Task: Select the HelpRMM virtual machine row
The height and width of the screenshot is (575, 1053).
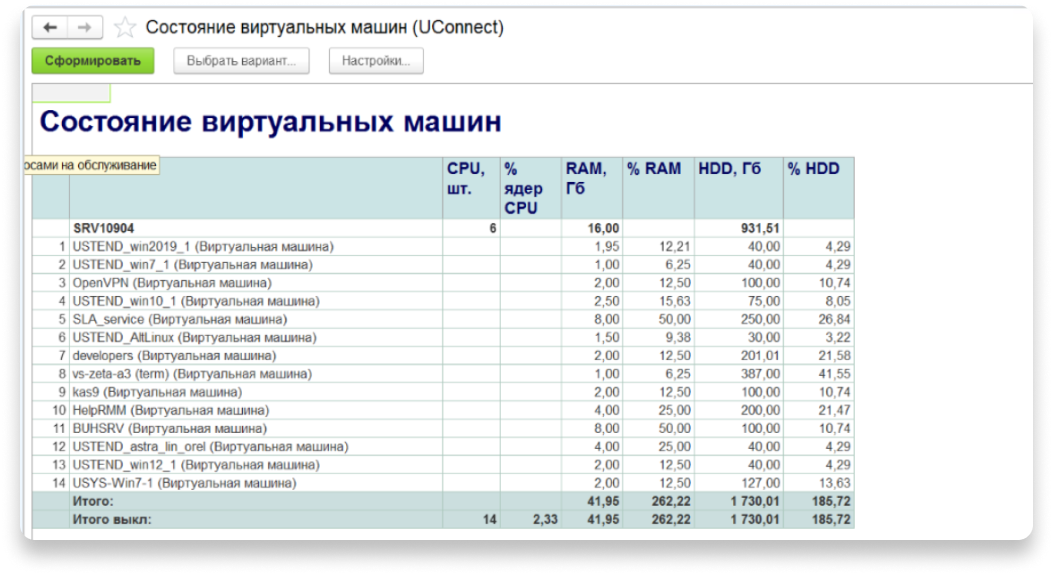Action: (x=443, y=410)
